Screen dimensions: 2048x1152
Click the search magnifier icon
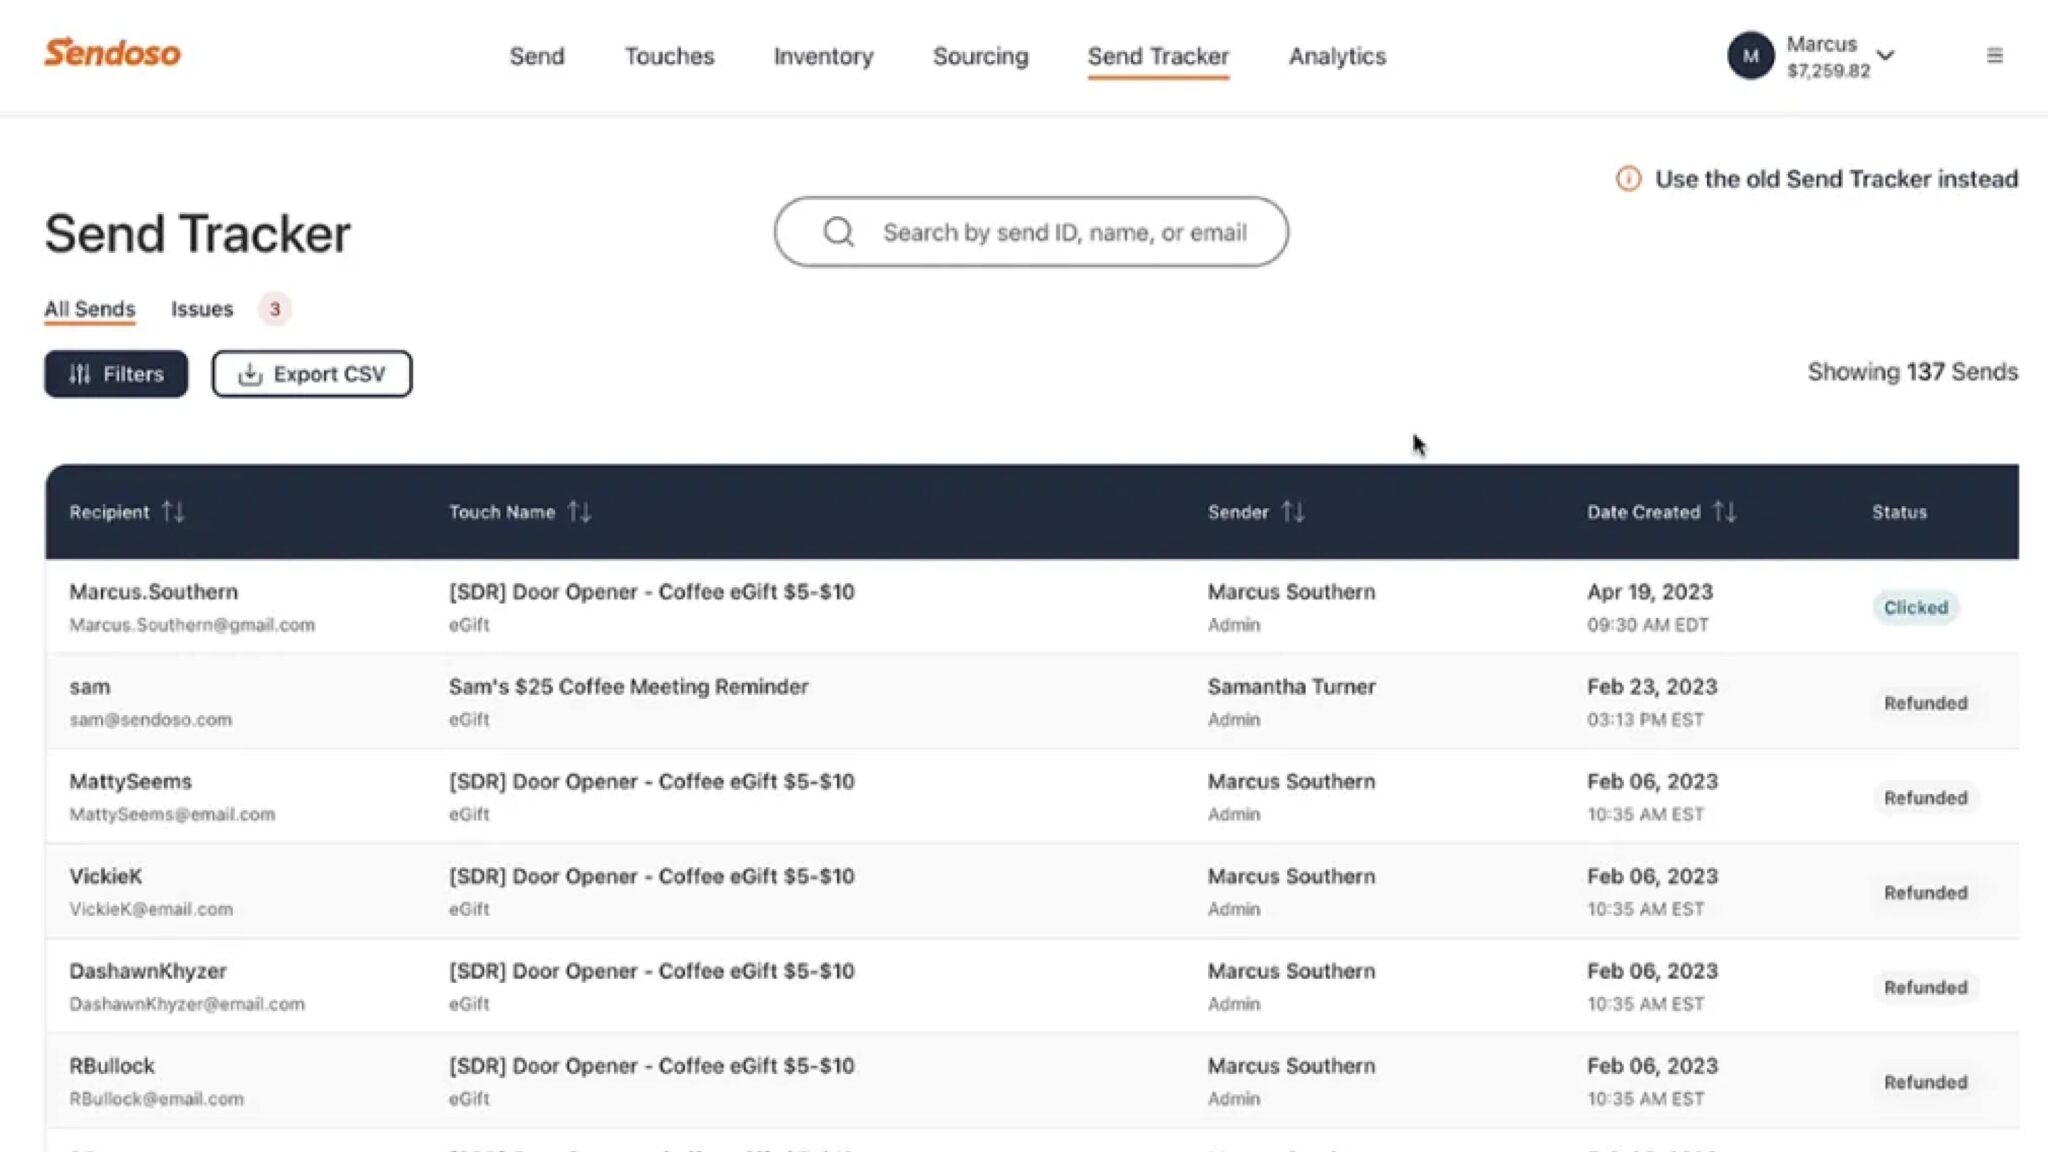pos(838,232)
